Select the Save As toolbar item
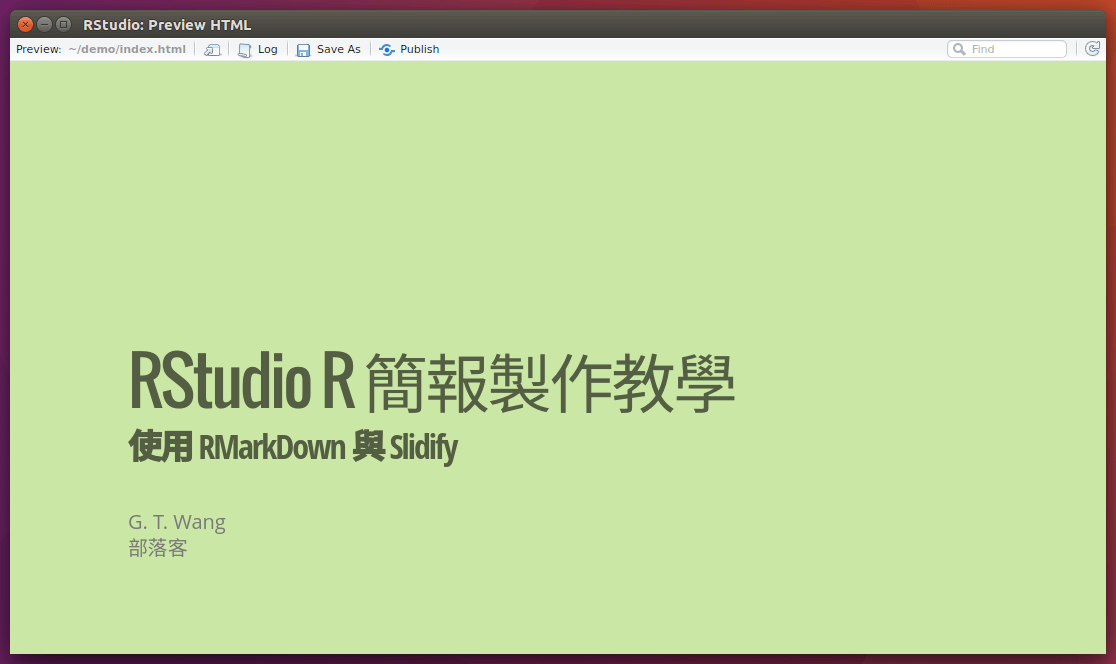1116x664 pixels. tap(337, 49)
